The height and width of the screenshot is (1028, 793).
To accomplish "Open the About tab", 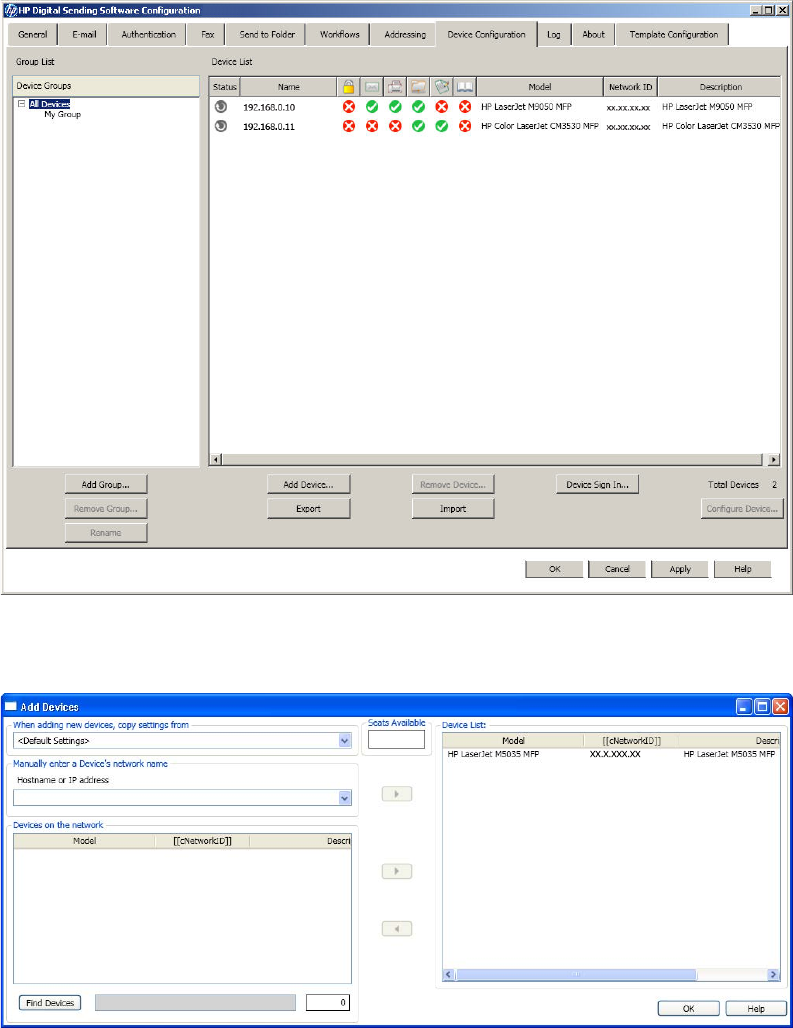I will 593,35.
